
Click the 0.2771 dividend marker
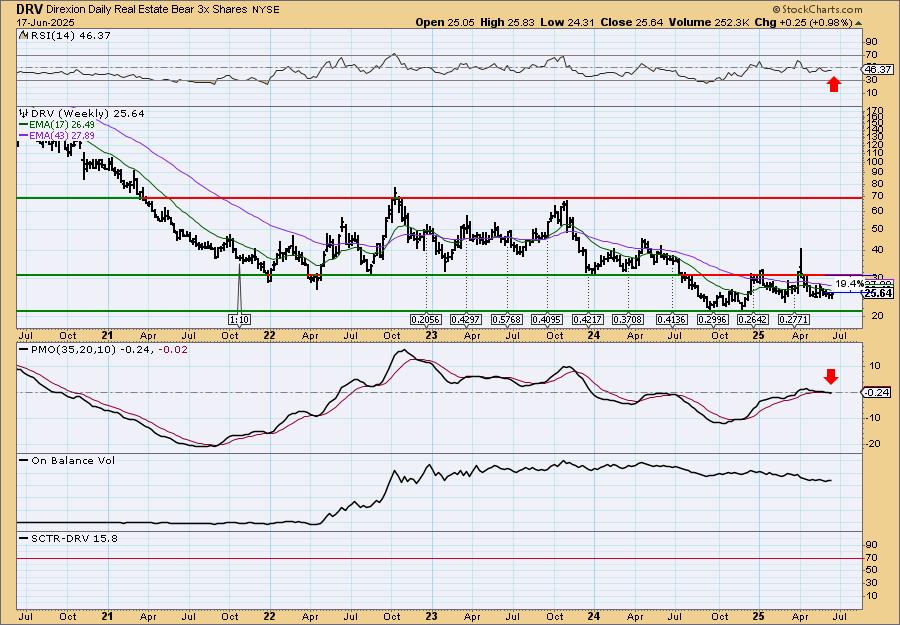pos(793,319)
